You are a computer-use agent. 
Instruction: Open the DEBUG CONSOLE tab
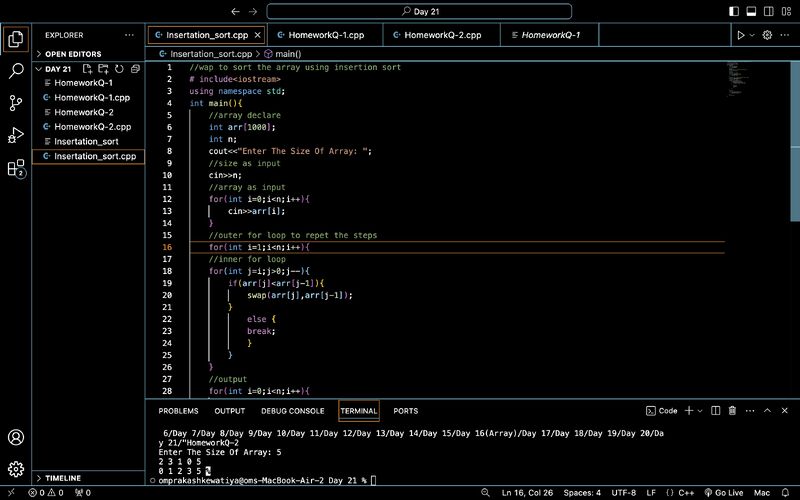[292, 411]
